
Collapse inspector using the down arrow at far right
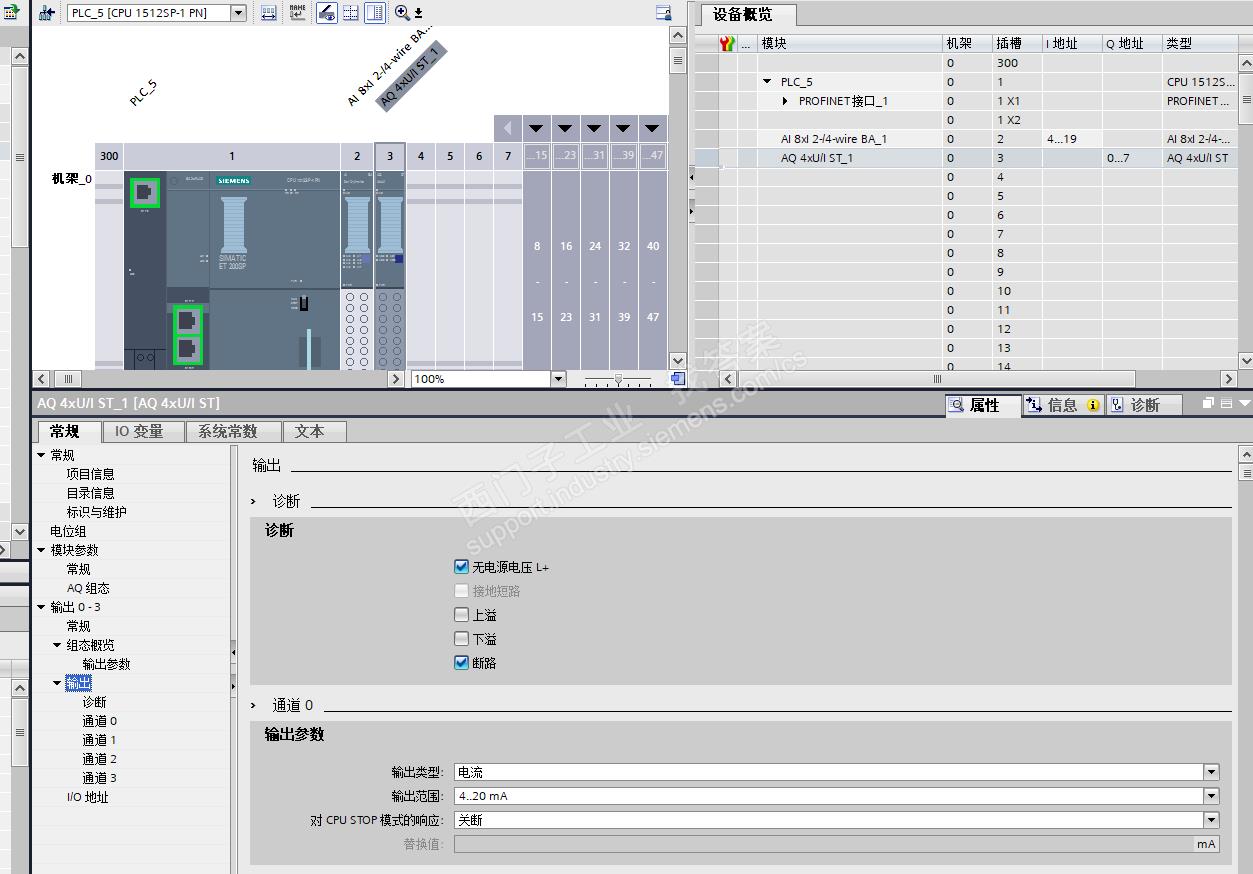(x=1244, y=403)
